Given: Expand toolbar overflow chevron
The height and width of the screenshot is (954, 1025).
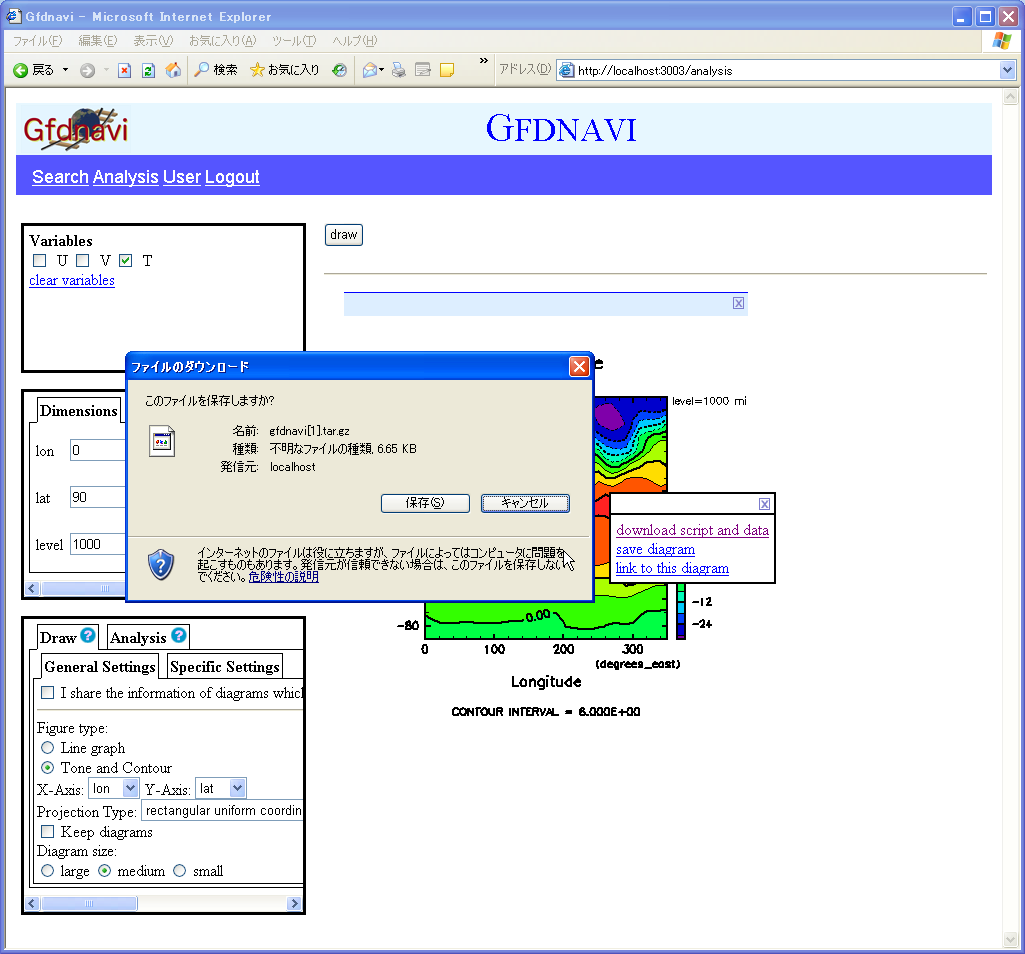Looking at the screenshot, I should [484, 61].
